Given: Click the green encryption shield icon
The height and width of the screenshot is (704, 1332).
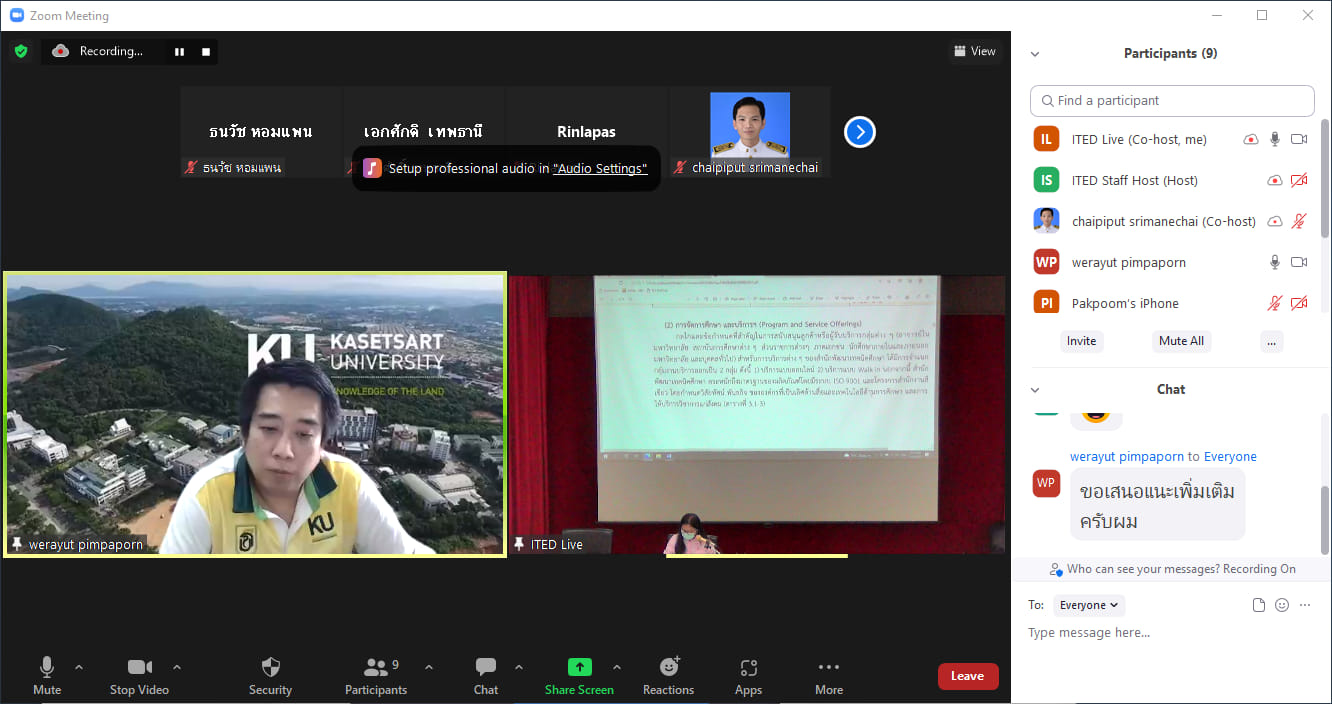Looking at the screenshot, I should [21, 51].
